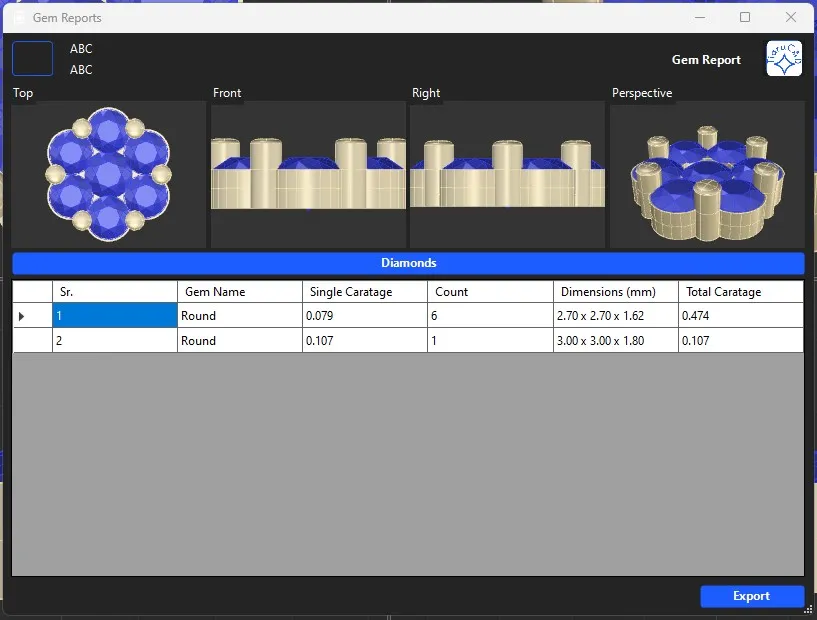Click the Total Caratage column header
817x620 pixels.
[x=740, y=292]
